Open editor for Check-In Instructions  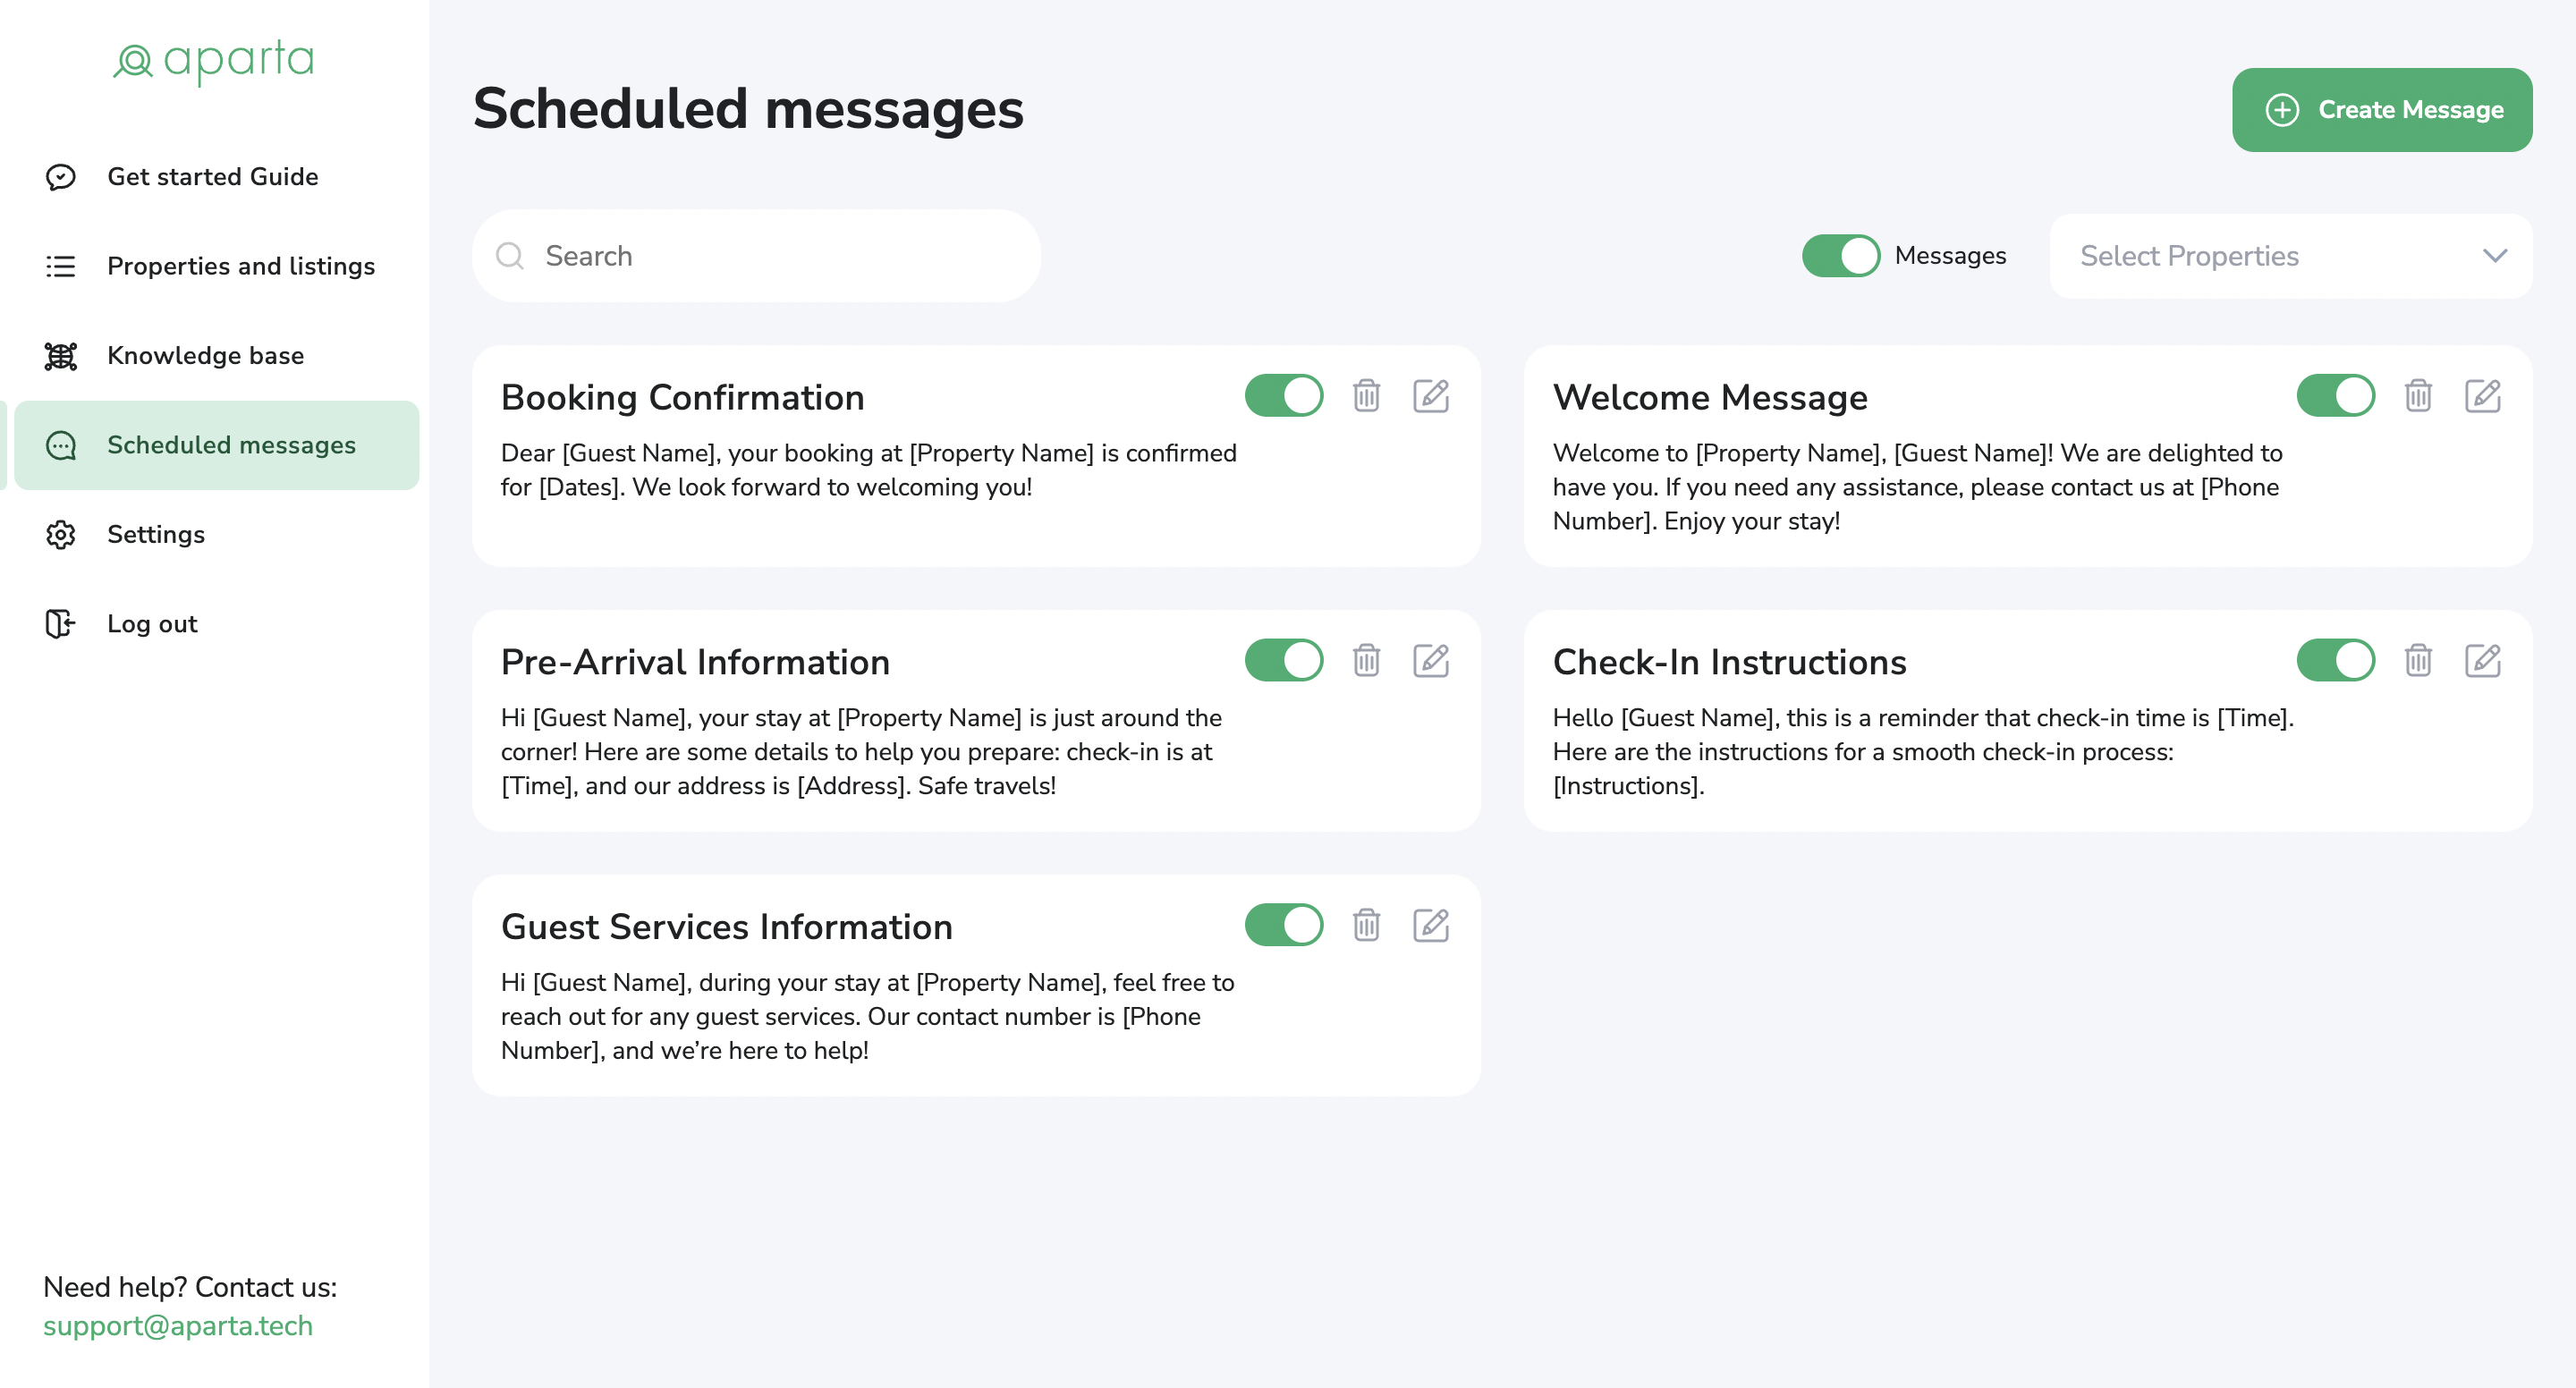(x=2482, y=661)
